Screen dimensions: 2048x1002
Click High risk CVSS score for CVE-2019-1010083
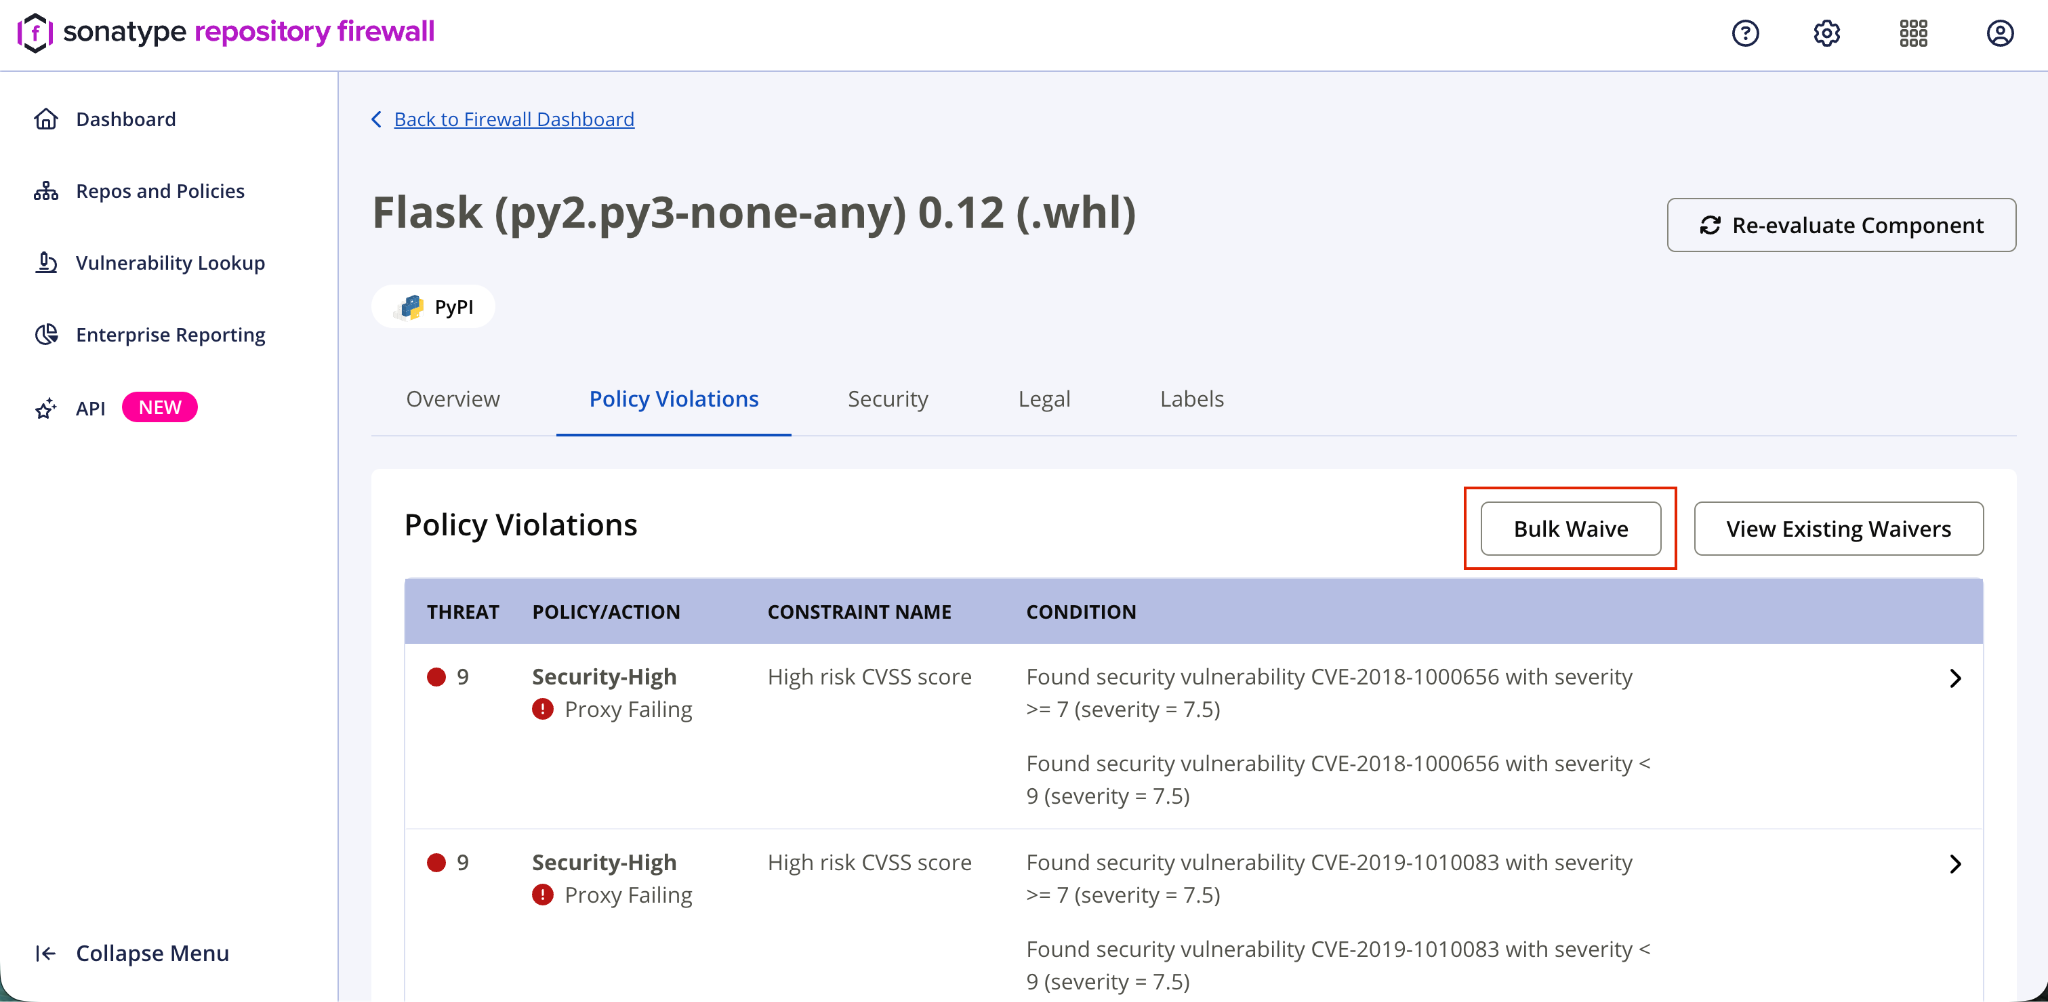pyautogui.click(x=870, y=862)
